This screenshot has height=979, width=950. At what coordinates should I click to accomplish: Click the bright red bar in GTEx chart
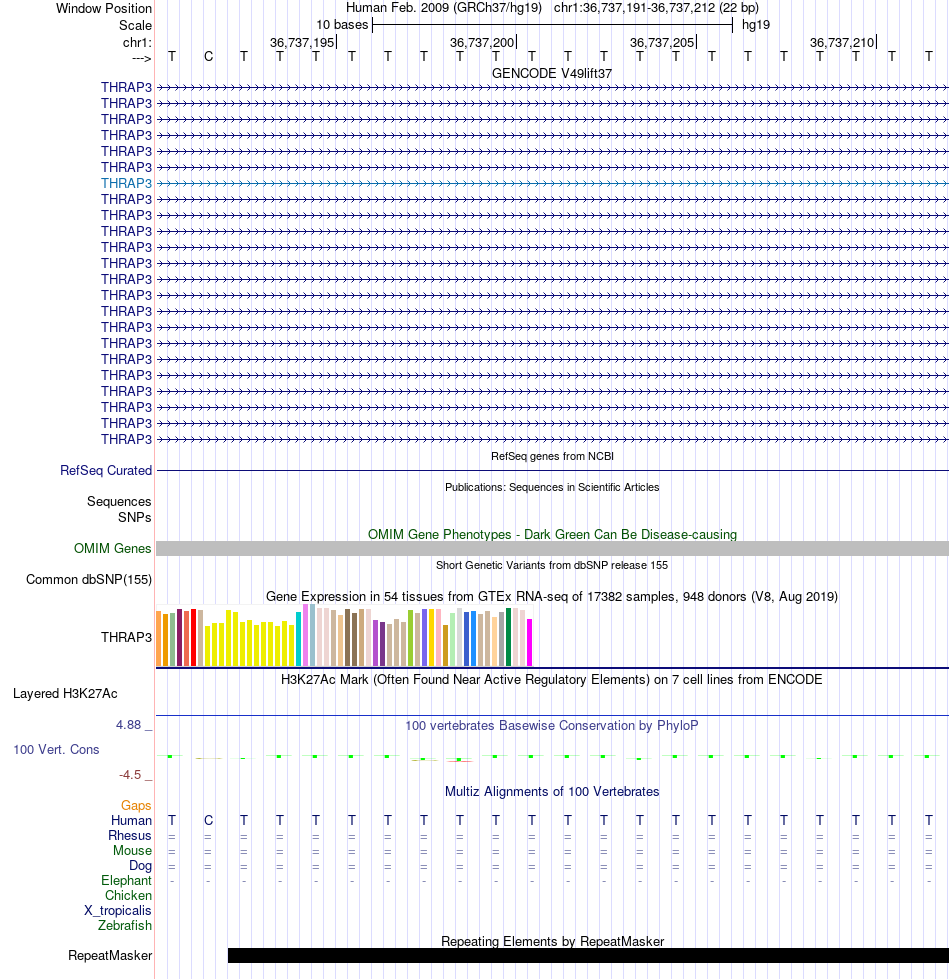pos(193,637)
